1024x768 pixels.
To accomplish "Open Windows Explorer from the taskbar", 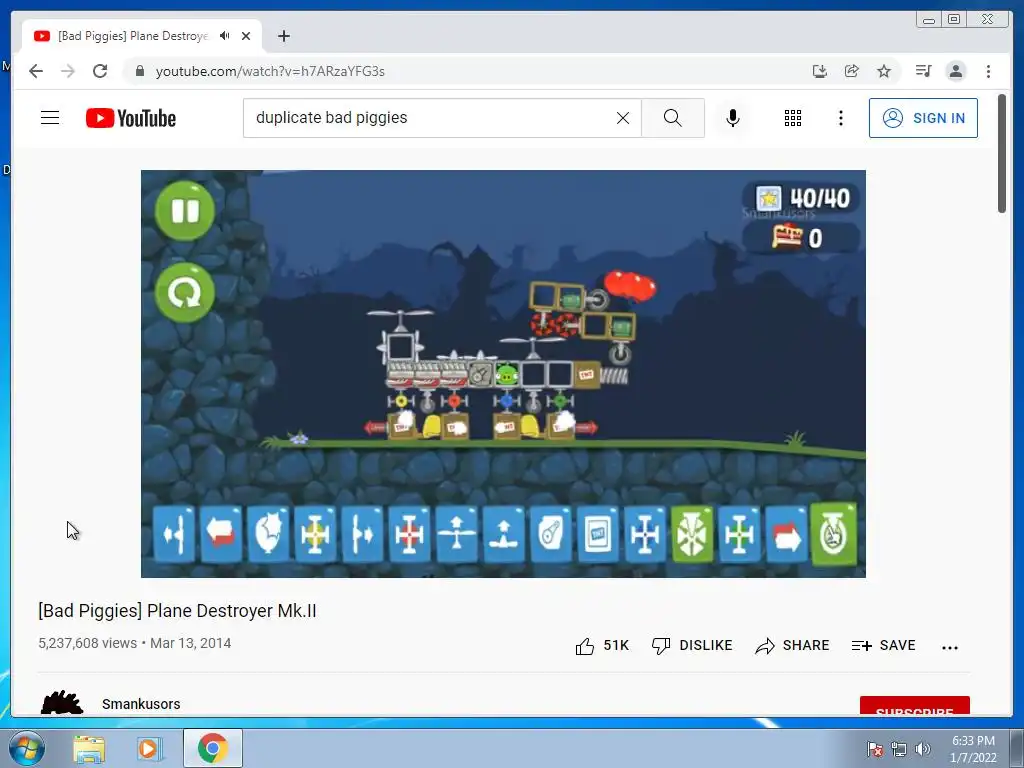I will point(89,748).
